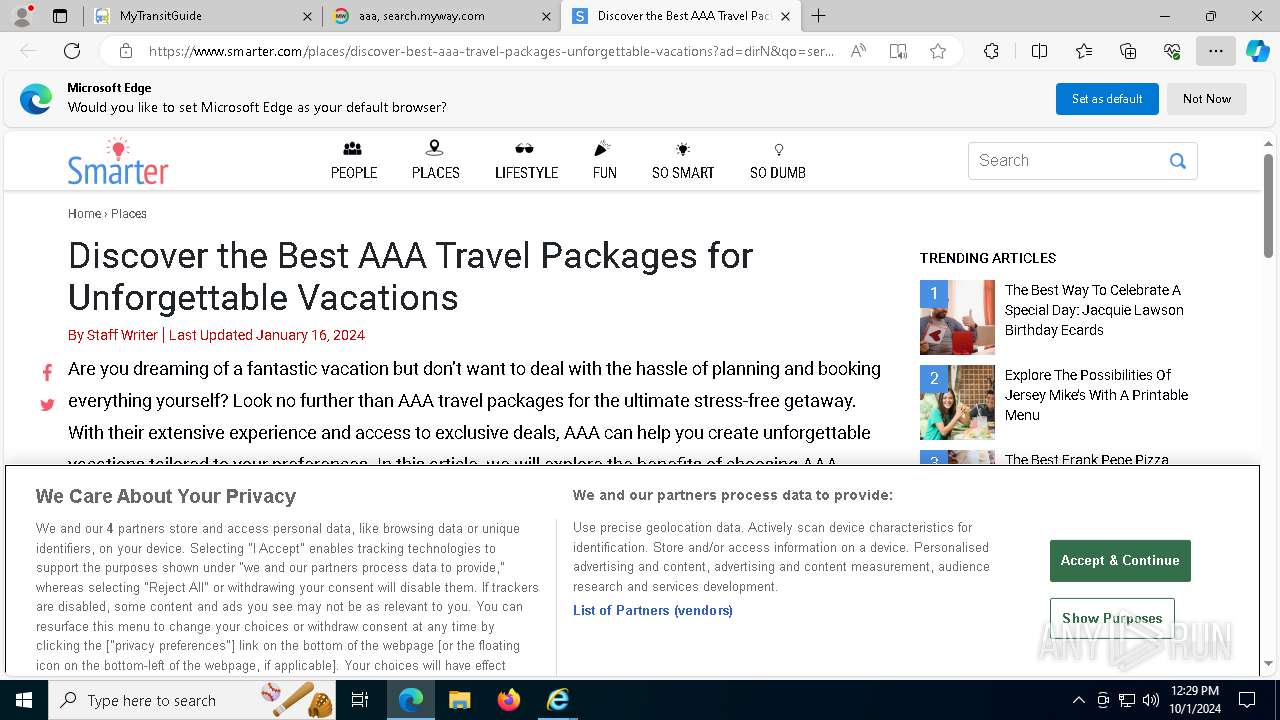Go to Places breadcrumb link
Image resolution: width=1280 pixels, height=720 pixels.
coord(129,214)
